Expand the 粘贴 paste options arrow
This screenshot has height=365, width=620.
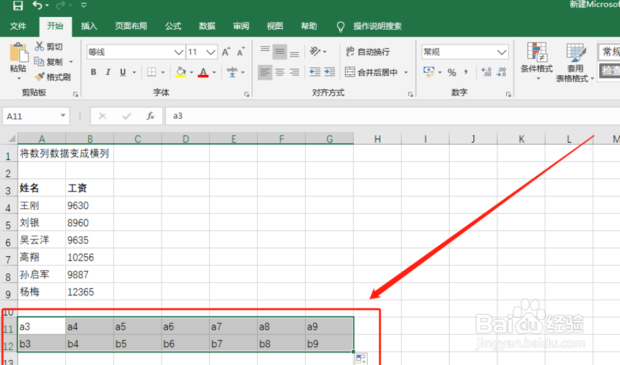[18, 78]
